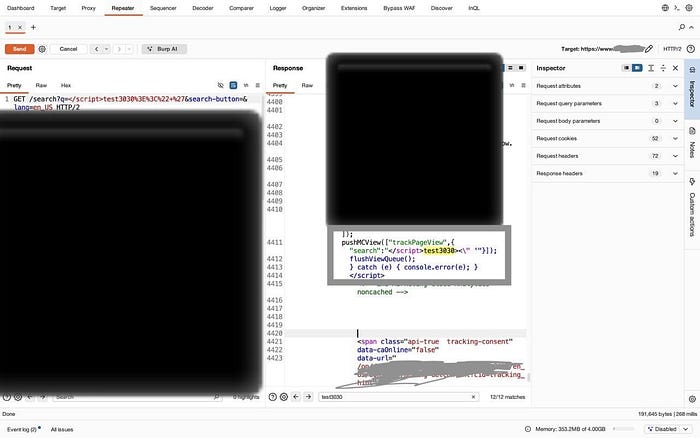
Task: Open the new Repeater tab with plus icon
Action: click(x=33, y=27)
